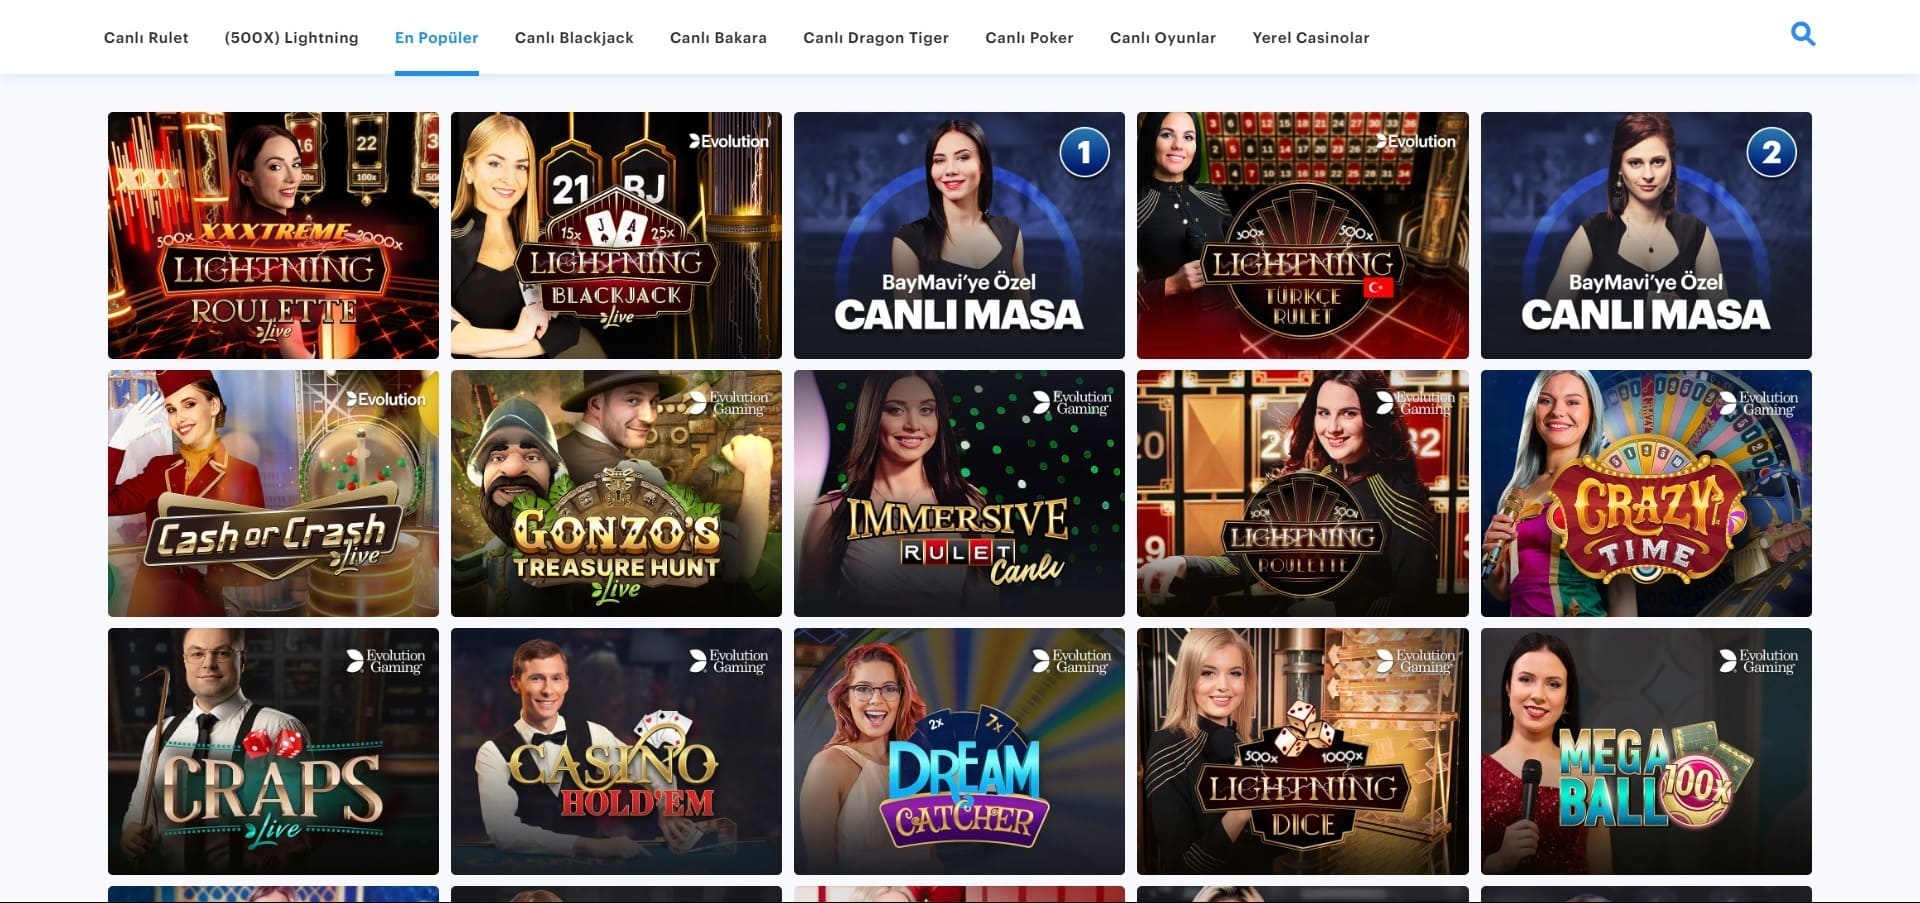This screenshot has height=903, width=1920.
Task: Open the search magnifier icon
Action: [x=1803, y=34]
